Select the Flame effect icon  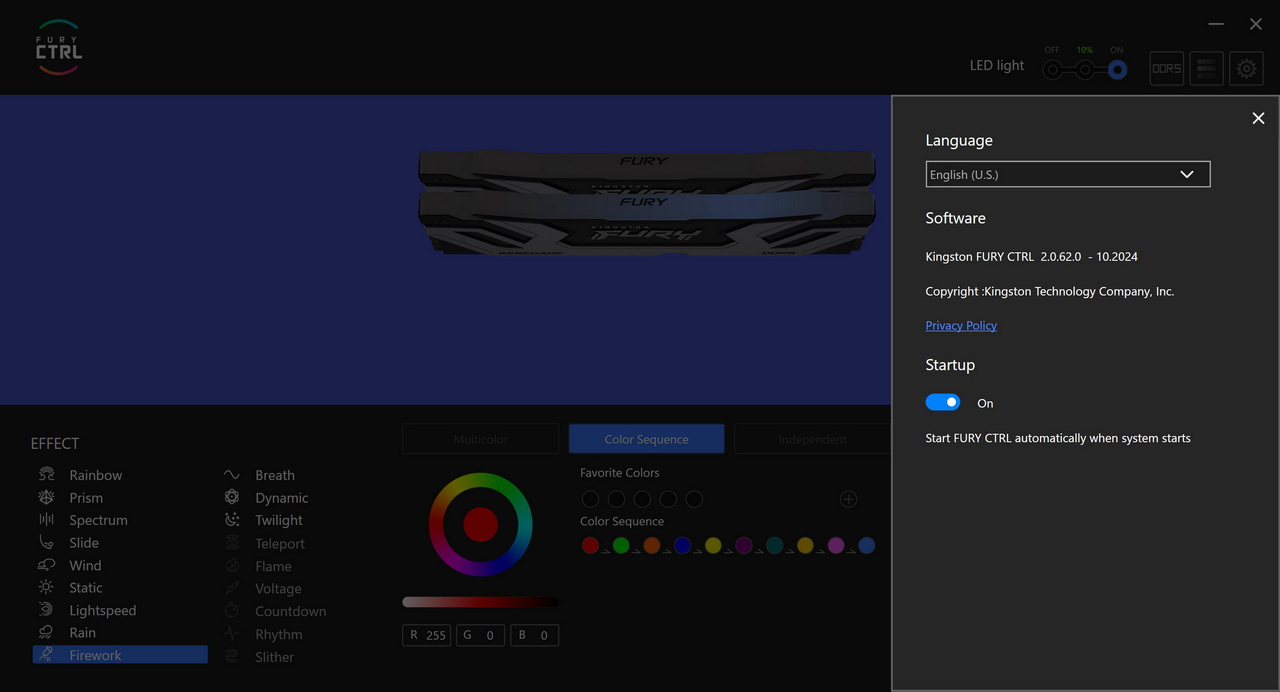tap(232, 566)
